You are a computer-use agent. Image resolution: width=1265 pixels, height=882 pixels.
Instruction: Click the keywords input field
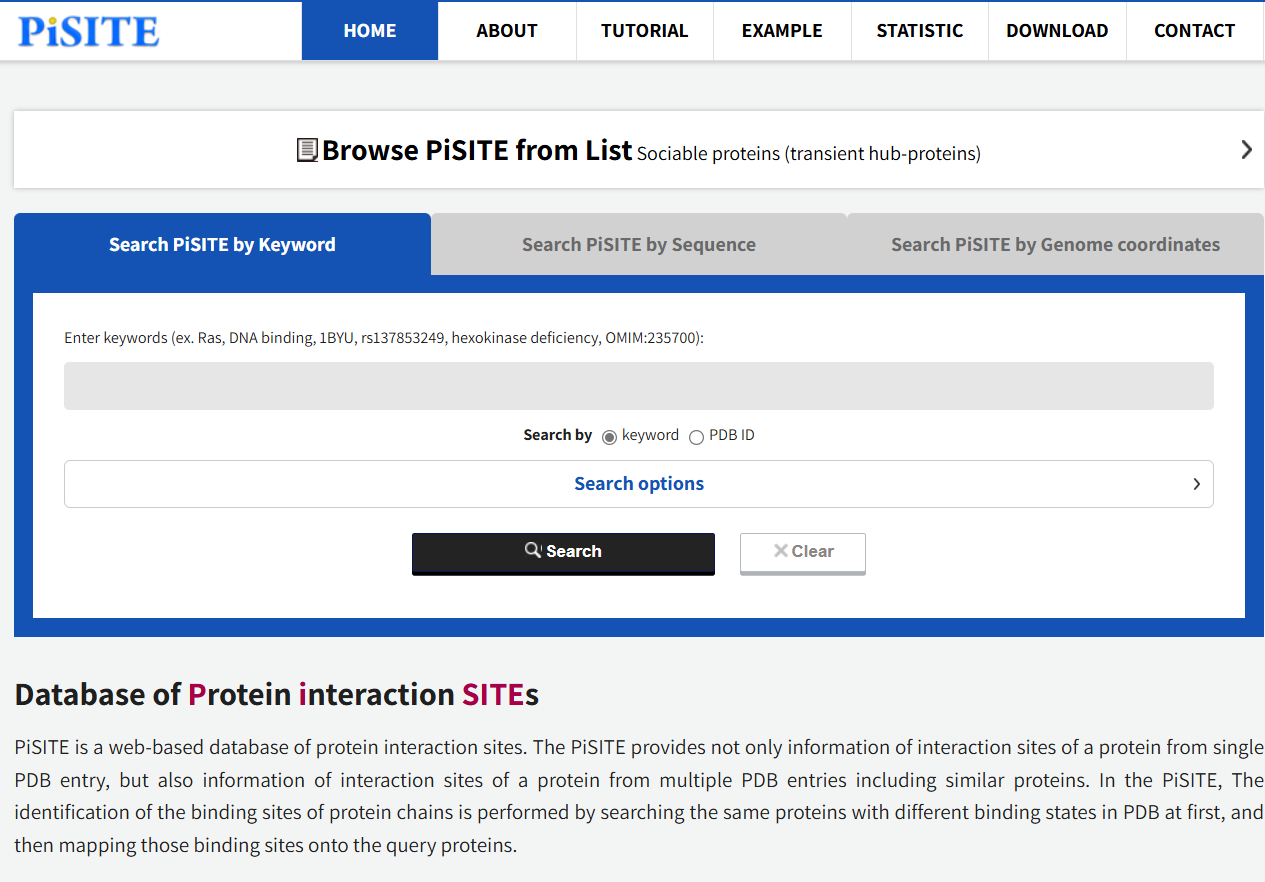(639, 386)
